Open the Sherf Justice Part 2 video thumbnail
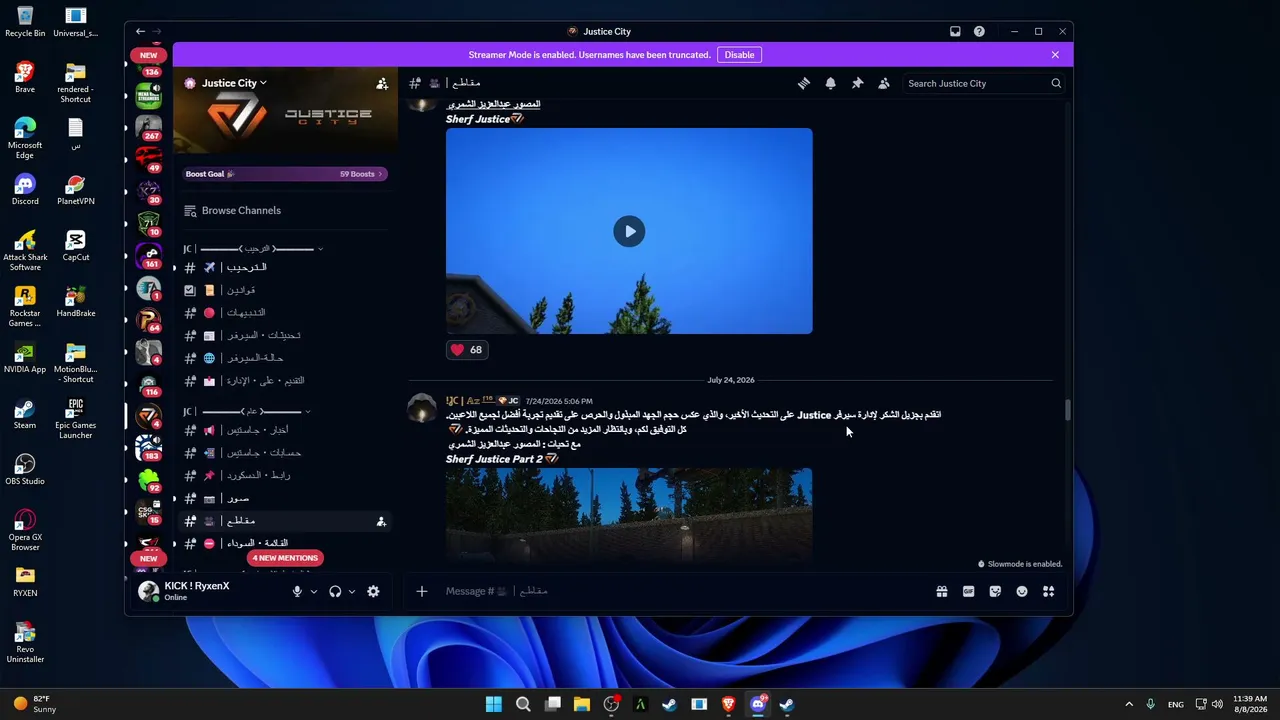Screen dimensions: 1280x720 (x=629, y=516)
